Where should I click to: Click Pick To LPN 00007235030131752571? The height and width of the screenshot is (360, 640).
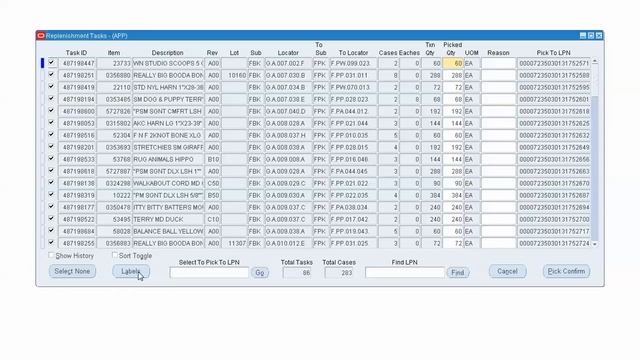point(553,64)
